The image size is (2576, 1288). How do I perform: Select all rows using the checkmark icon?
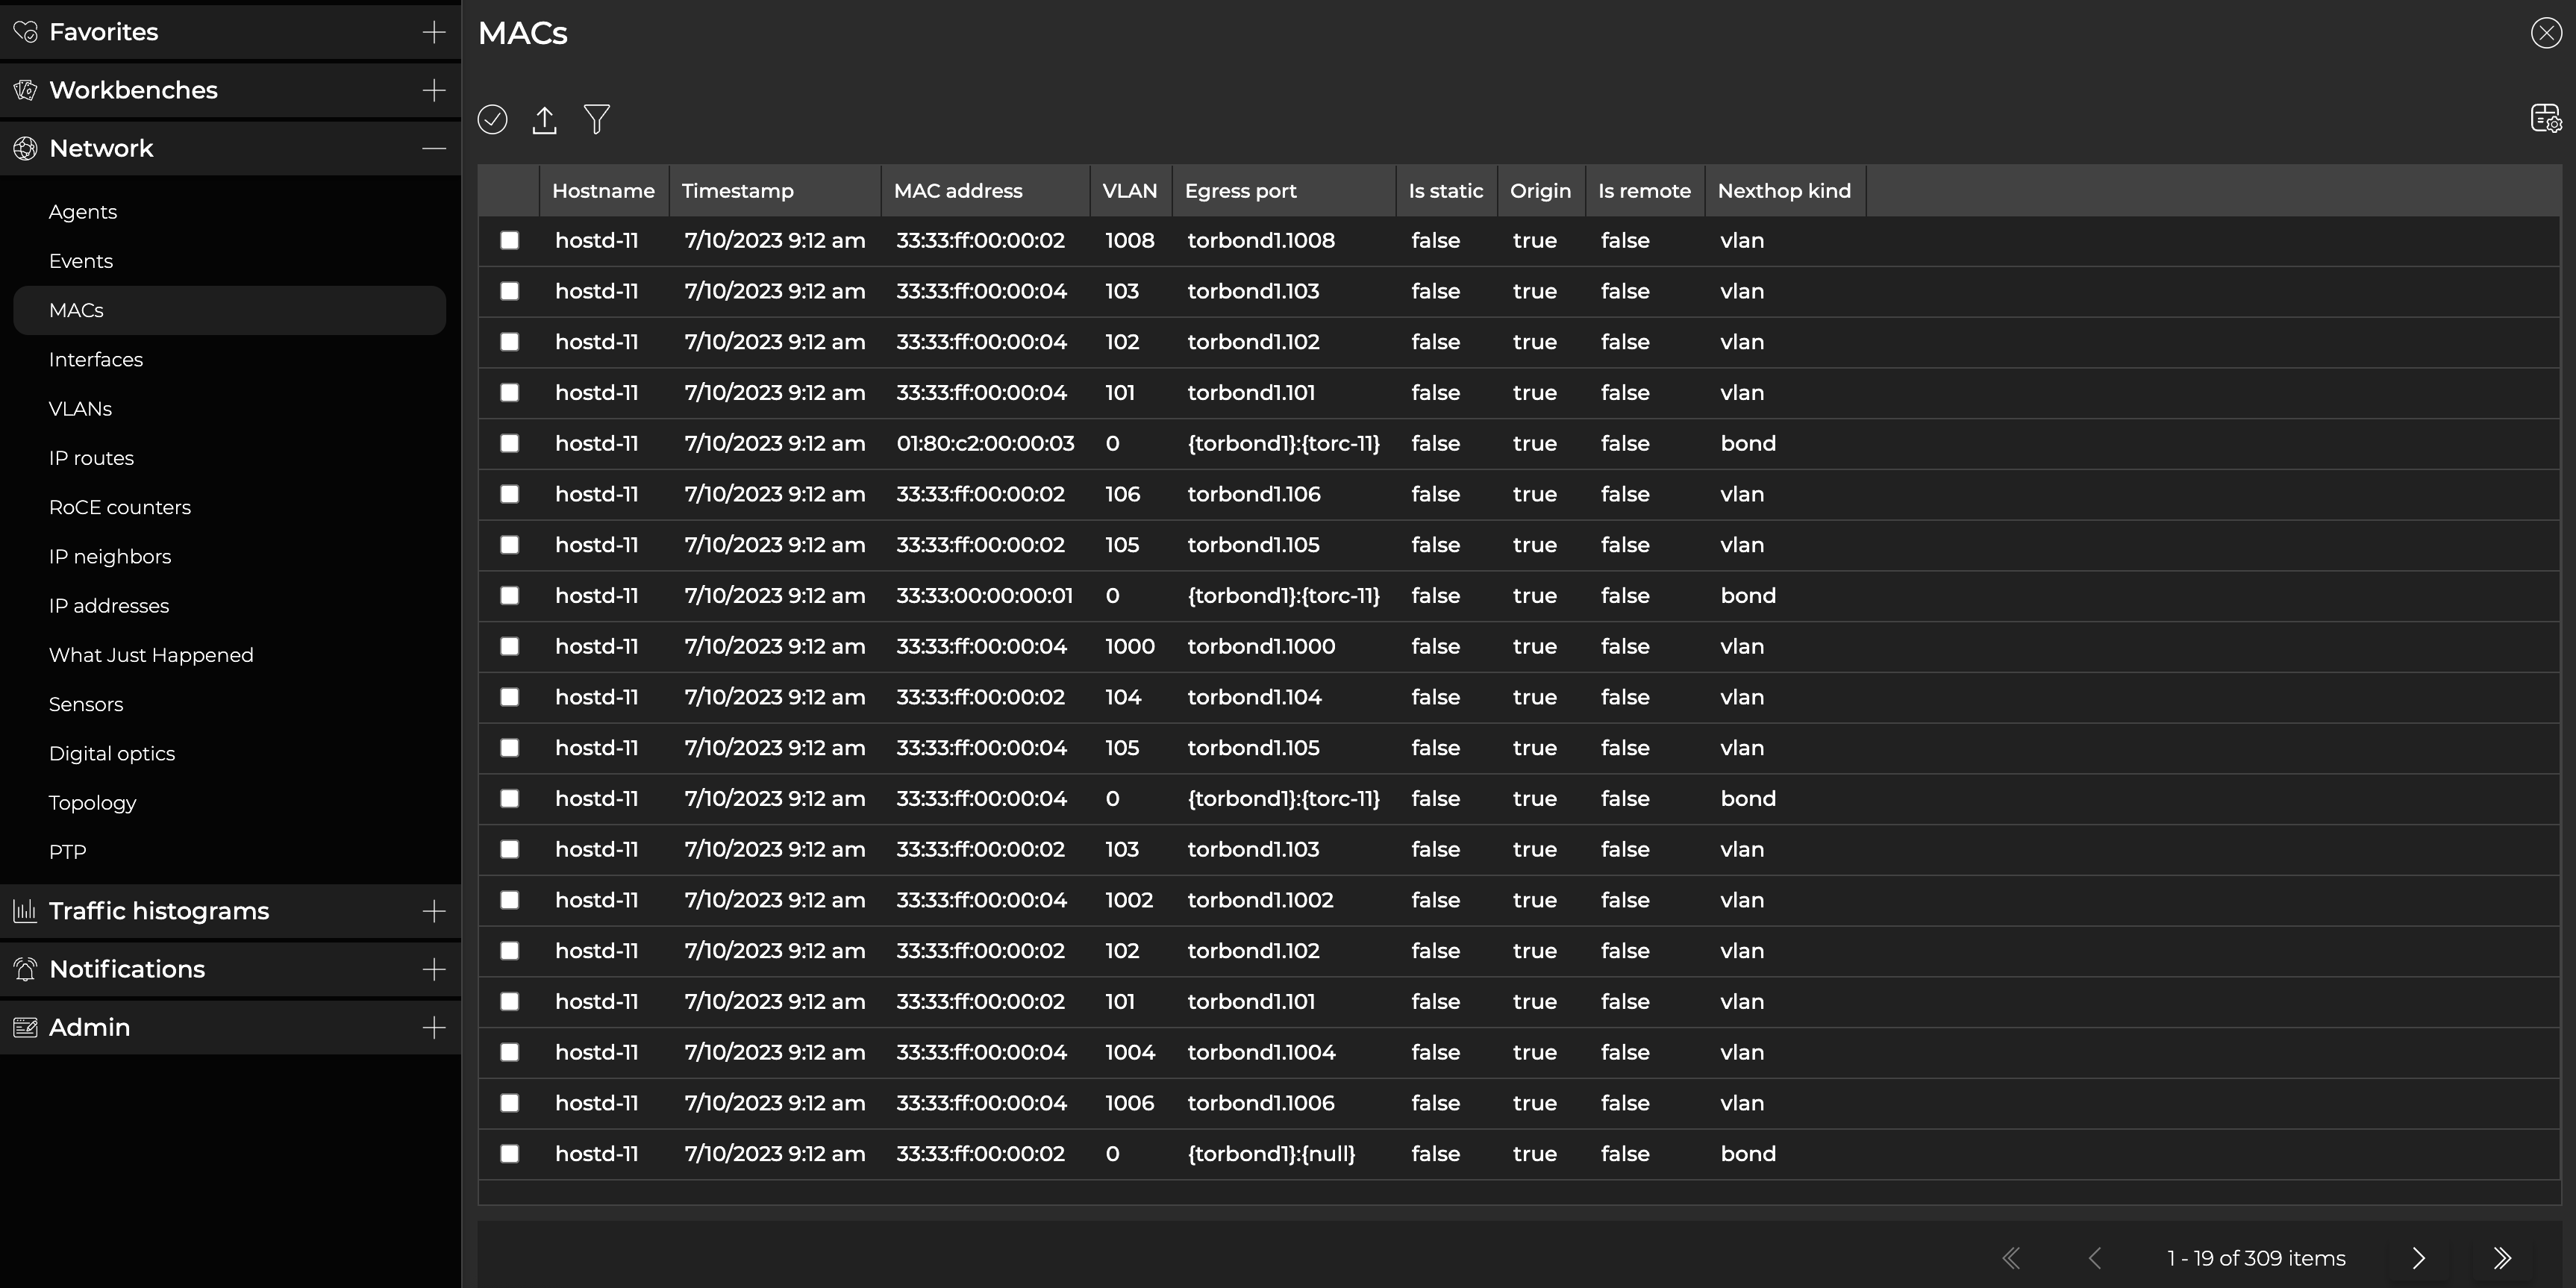click(492, 119)
